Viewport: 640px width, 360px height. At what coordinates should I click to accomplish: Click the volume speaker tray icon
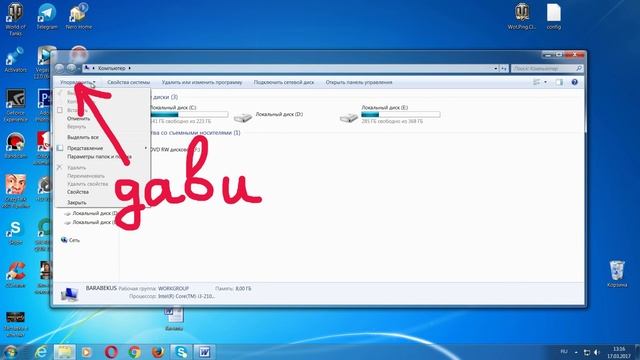(x=597, y=352)
